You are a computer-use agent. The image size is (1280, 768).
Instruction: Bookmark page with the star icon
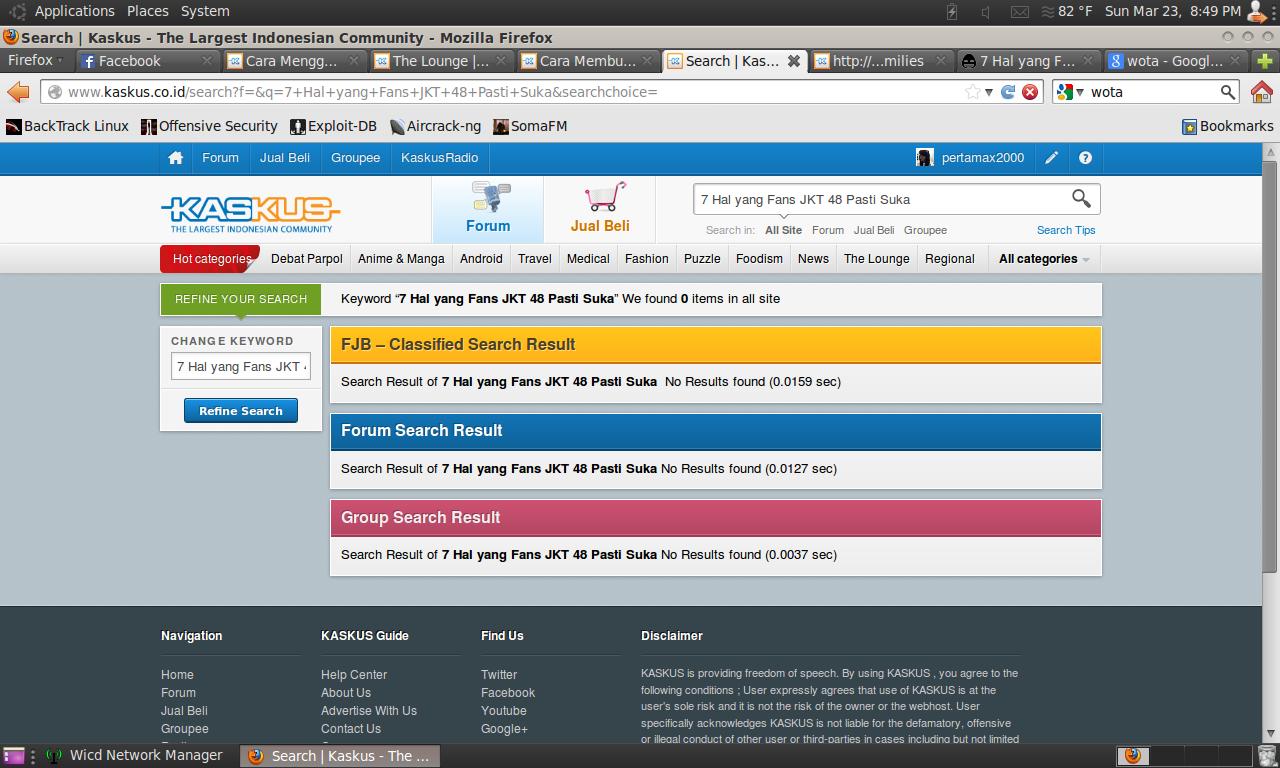click(x=972, y=92)
